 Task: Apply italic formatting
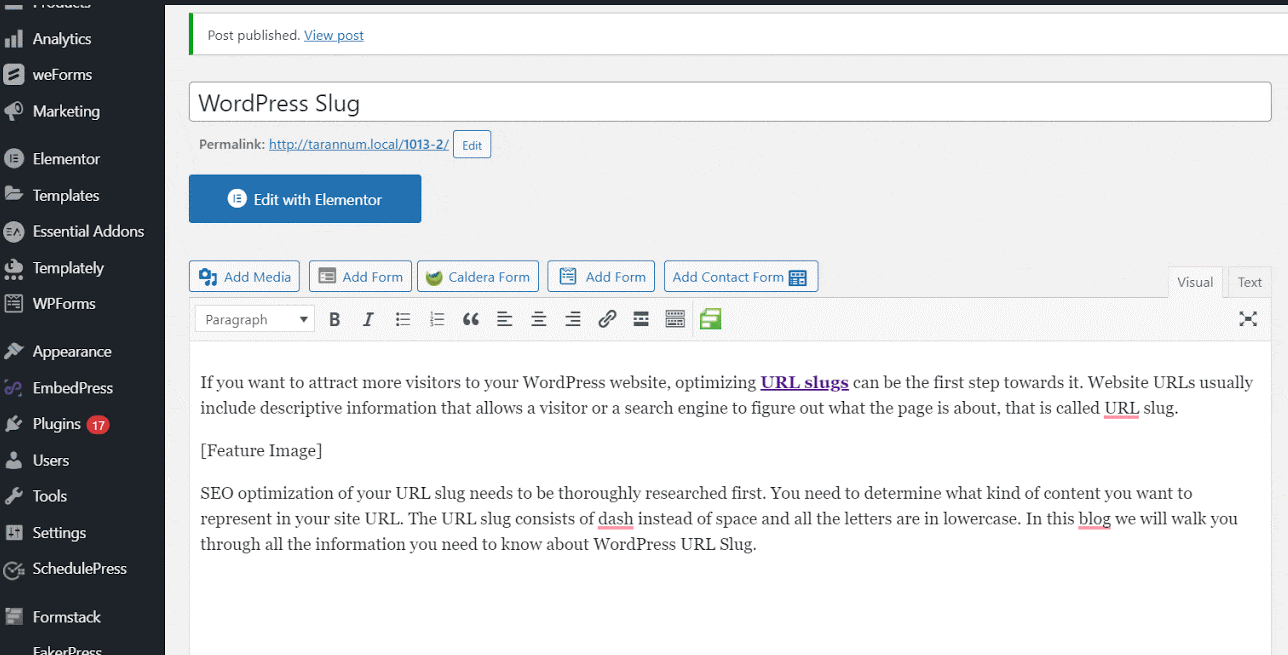click(368, 318)
